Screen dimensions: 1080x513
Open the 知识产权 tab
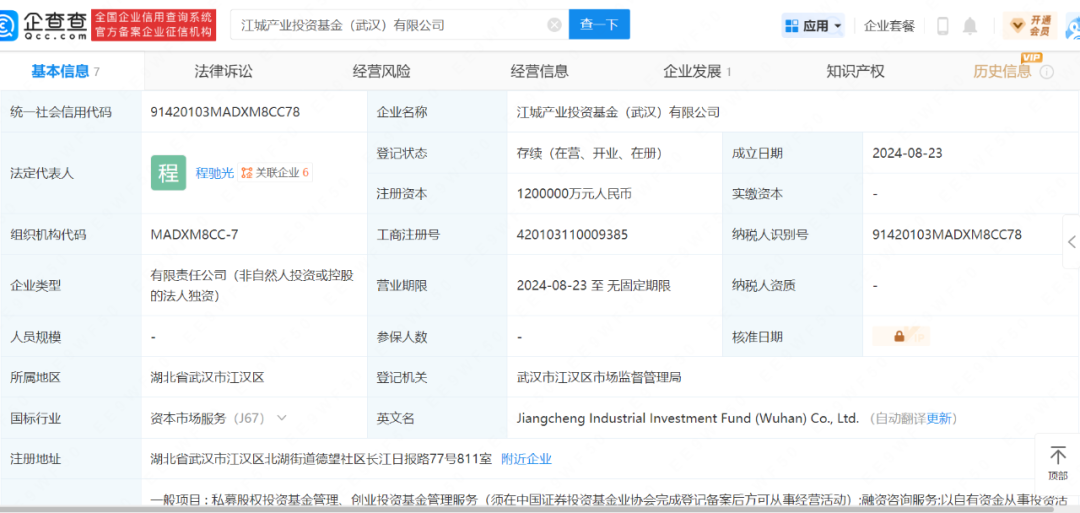(x=855, y=71)
